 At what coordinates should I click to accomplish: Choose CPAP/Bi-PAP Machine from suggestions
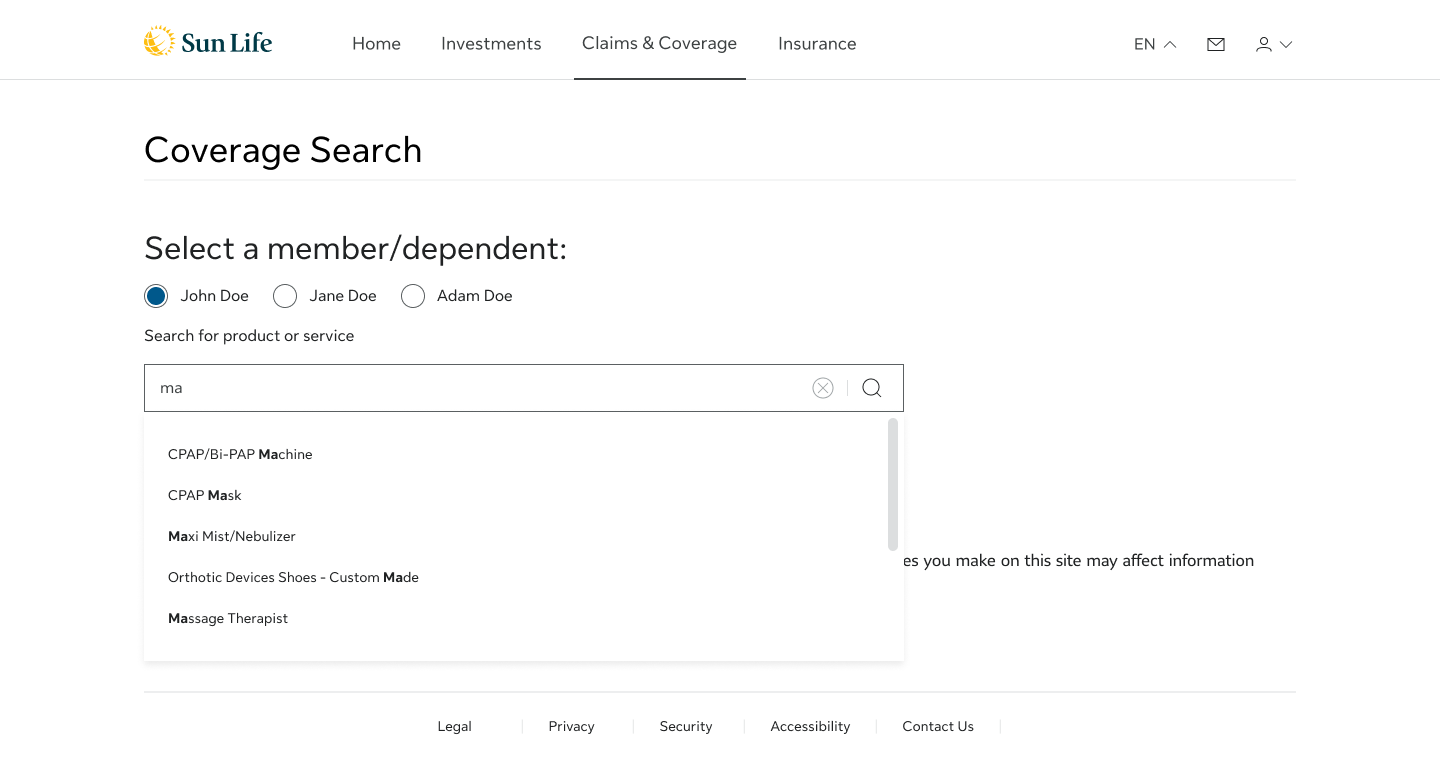click(240, 454)
